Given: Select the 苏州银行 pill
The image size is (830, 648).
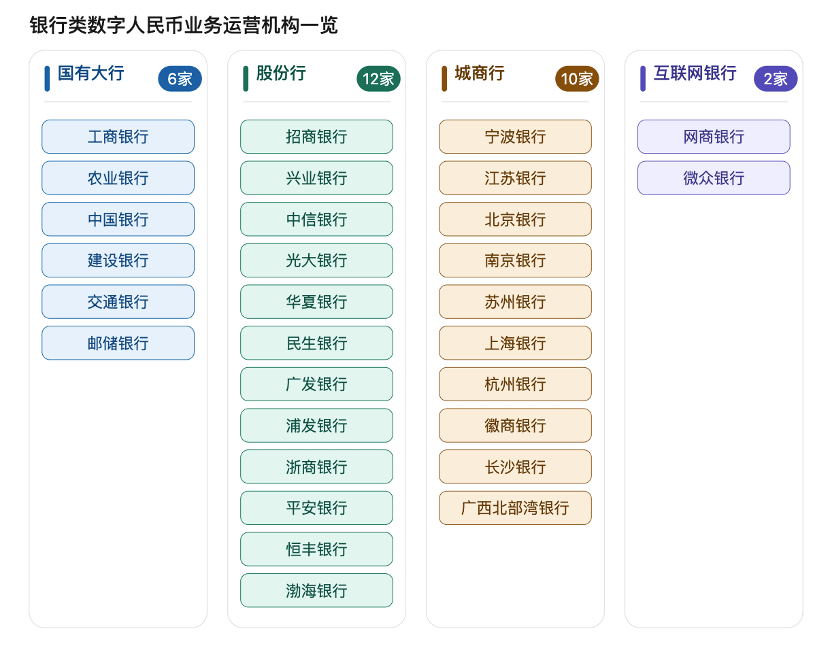Looking at the screenshot, I should coord(515,302).
